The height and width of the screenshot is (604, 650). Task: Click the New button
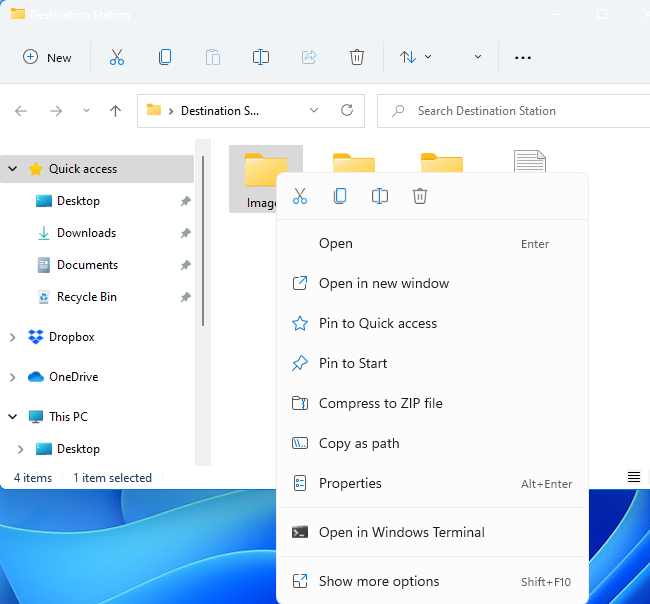pyautogui.click(x=48, y=58)
